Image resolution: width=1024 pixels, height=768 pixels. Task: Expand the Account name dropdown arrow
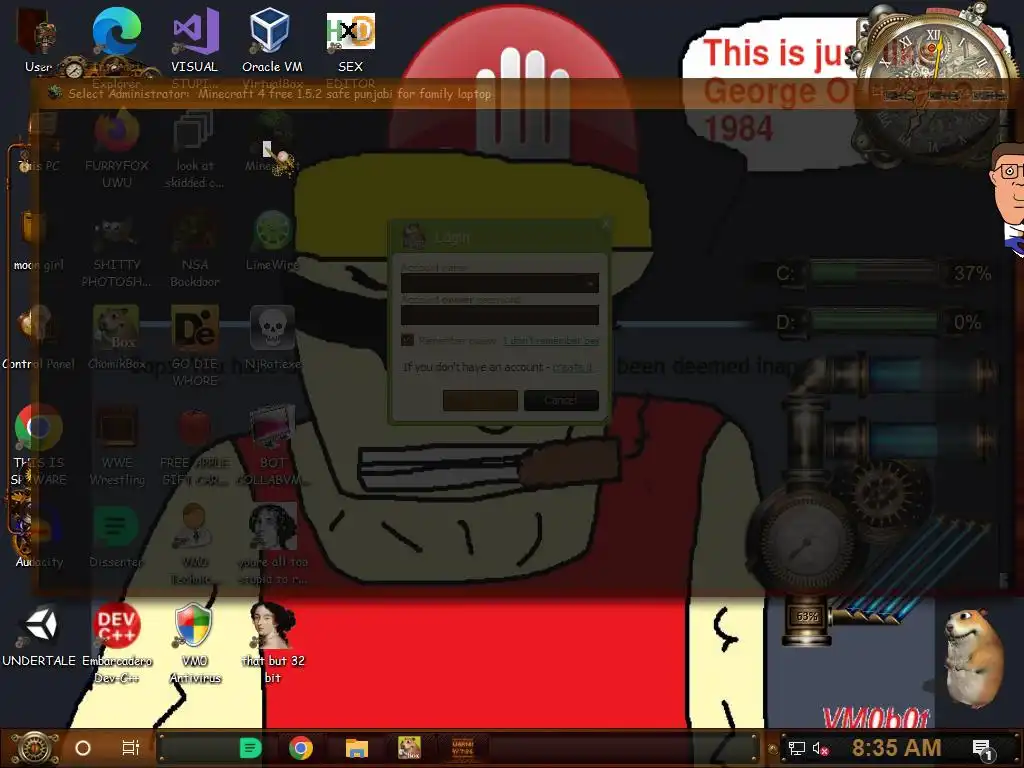point(590,283)
